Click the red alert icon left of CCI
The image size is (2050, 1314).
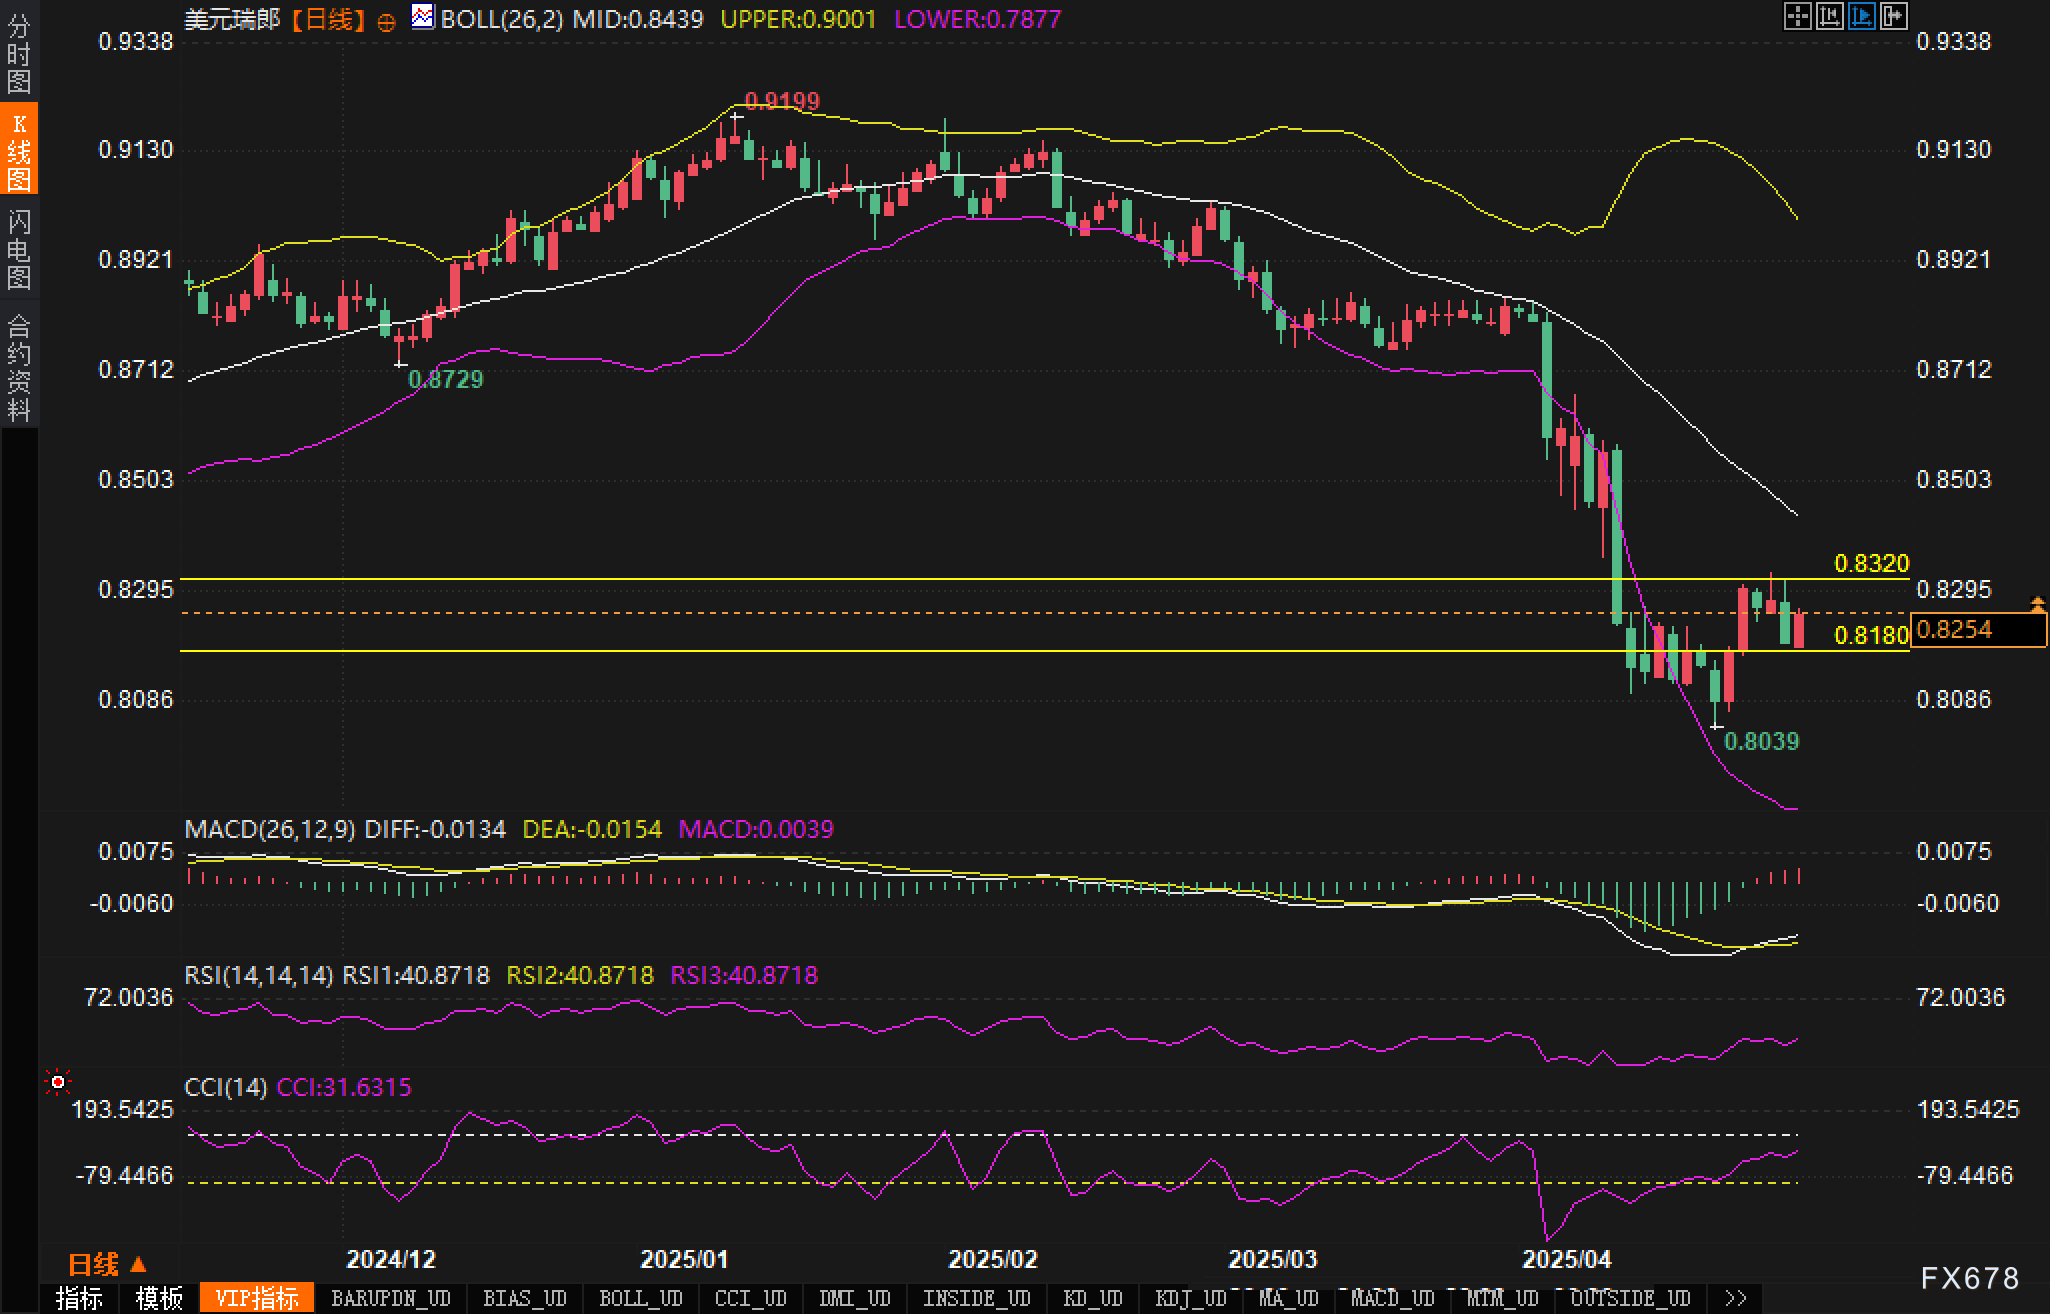tap(58, 1082)
